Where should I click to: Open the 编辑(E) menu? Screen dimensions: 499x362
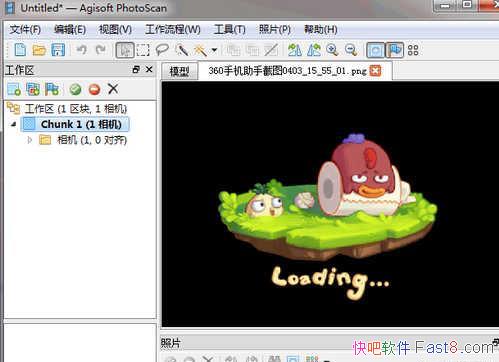pyautogui.click(x=70, y=29)
